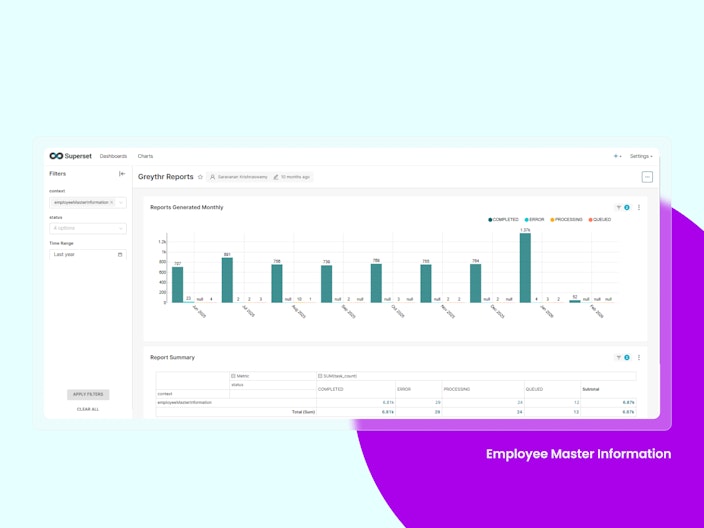This screenshot has width=704, height=528.
Task: Click the tallest bar labeled 1.37k
Action: pos(525,268)
